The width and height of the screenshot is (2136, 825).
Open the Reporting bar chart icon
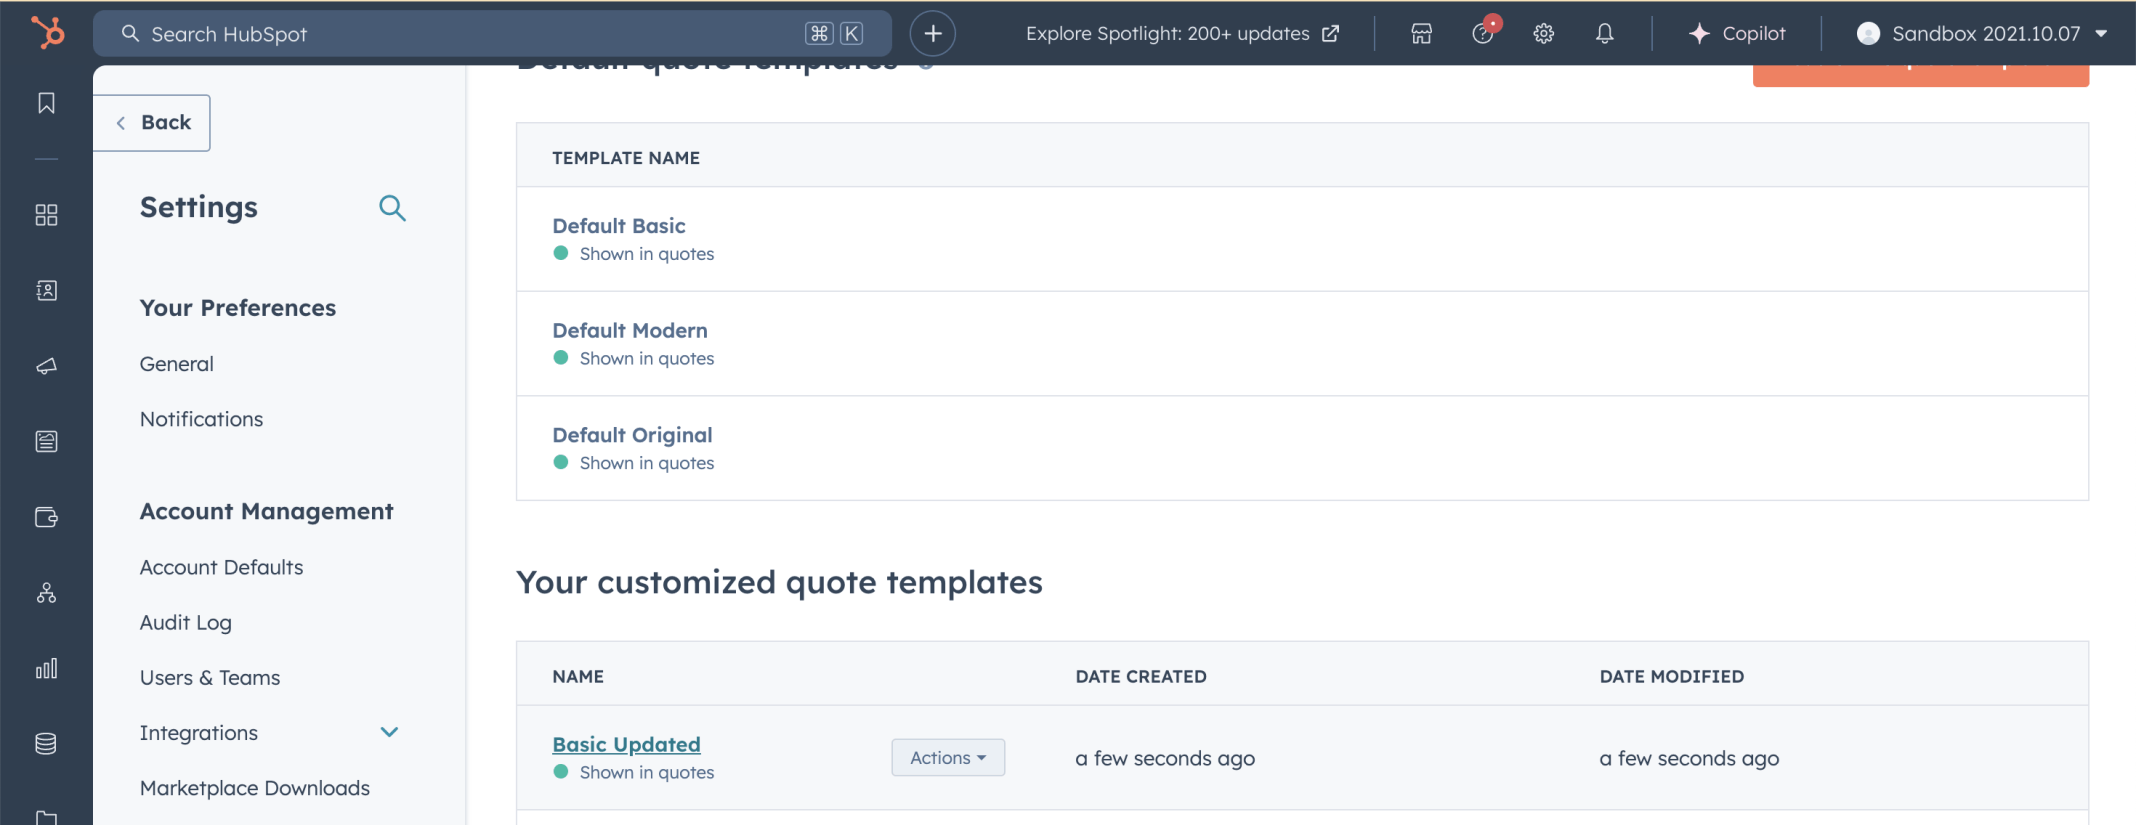click(46, 668)
